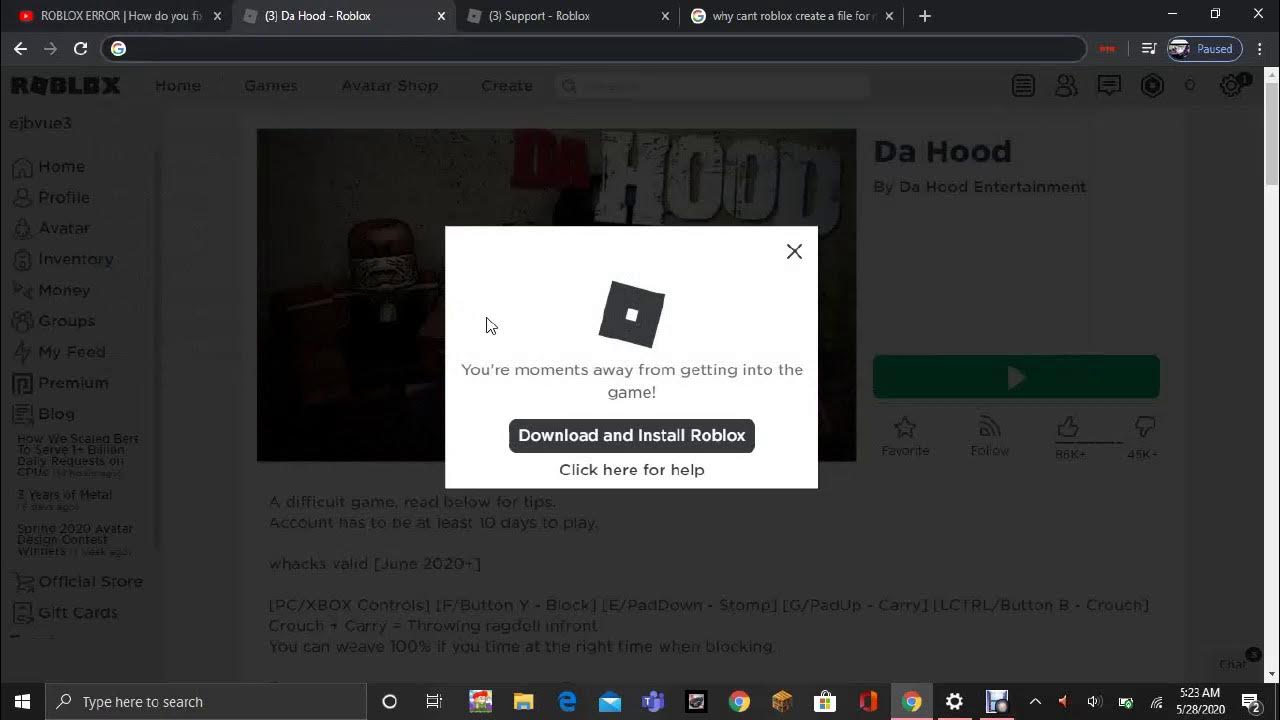The width and height of the screenshot is (1280, 720).
Task: Click the Roblox logo in the dialog
Action: [632, 315]
